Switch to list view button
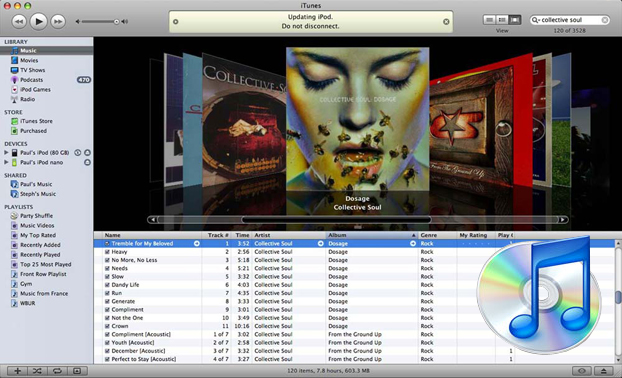The height and width of the screenshot is (378, 622). 490,20
